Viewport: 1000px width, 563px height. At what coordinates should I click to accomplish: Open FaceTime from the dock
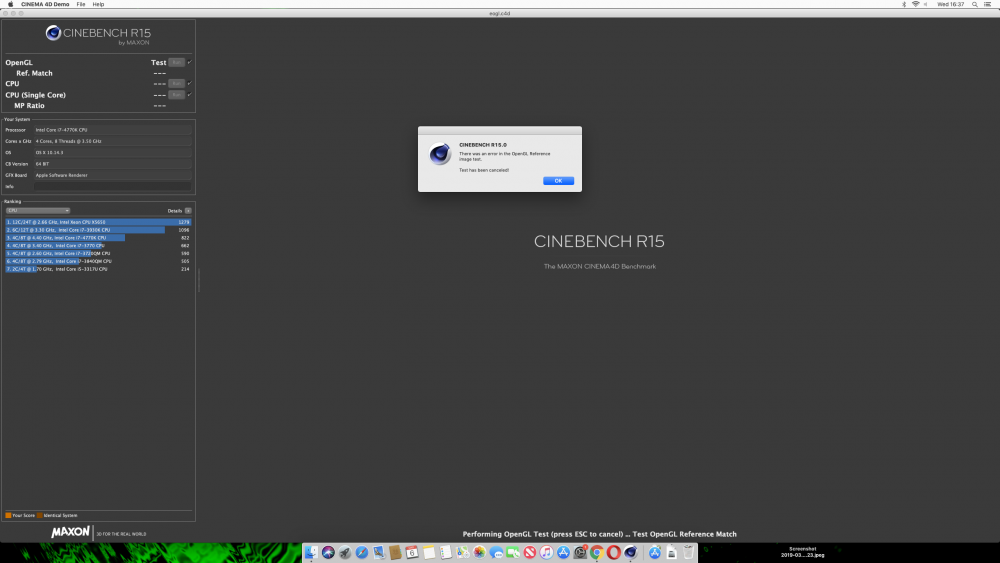(513, 552)
